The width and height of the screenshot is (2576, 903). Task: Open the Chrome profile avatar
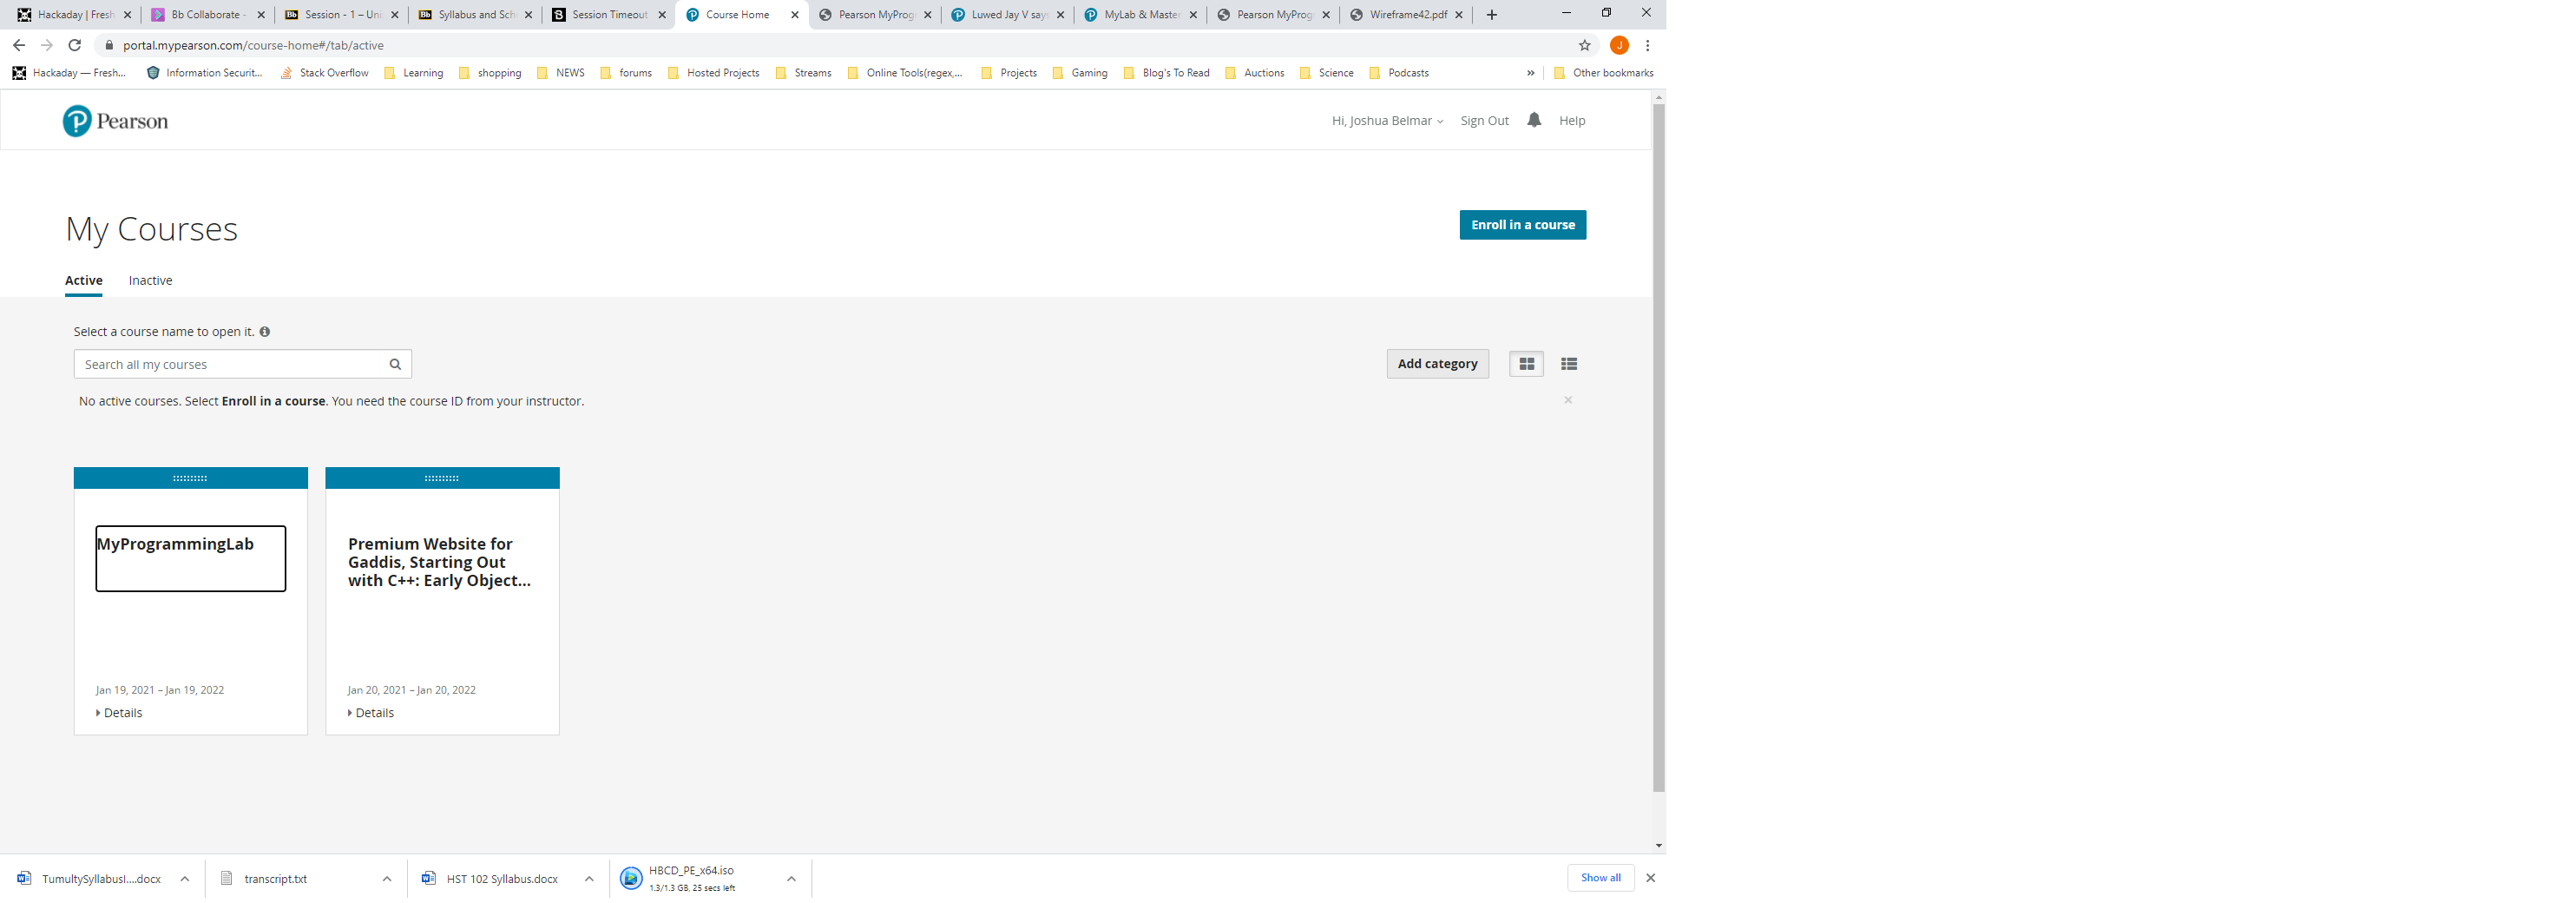coord(1619,45)
